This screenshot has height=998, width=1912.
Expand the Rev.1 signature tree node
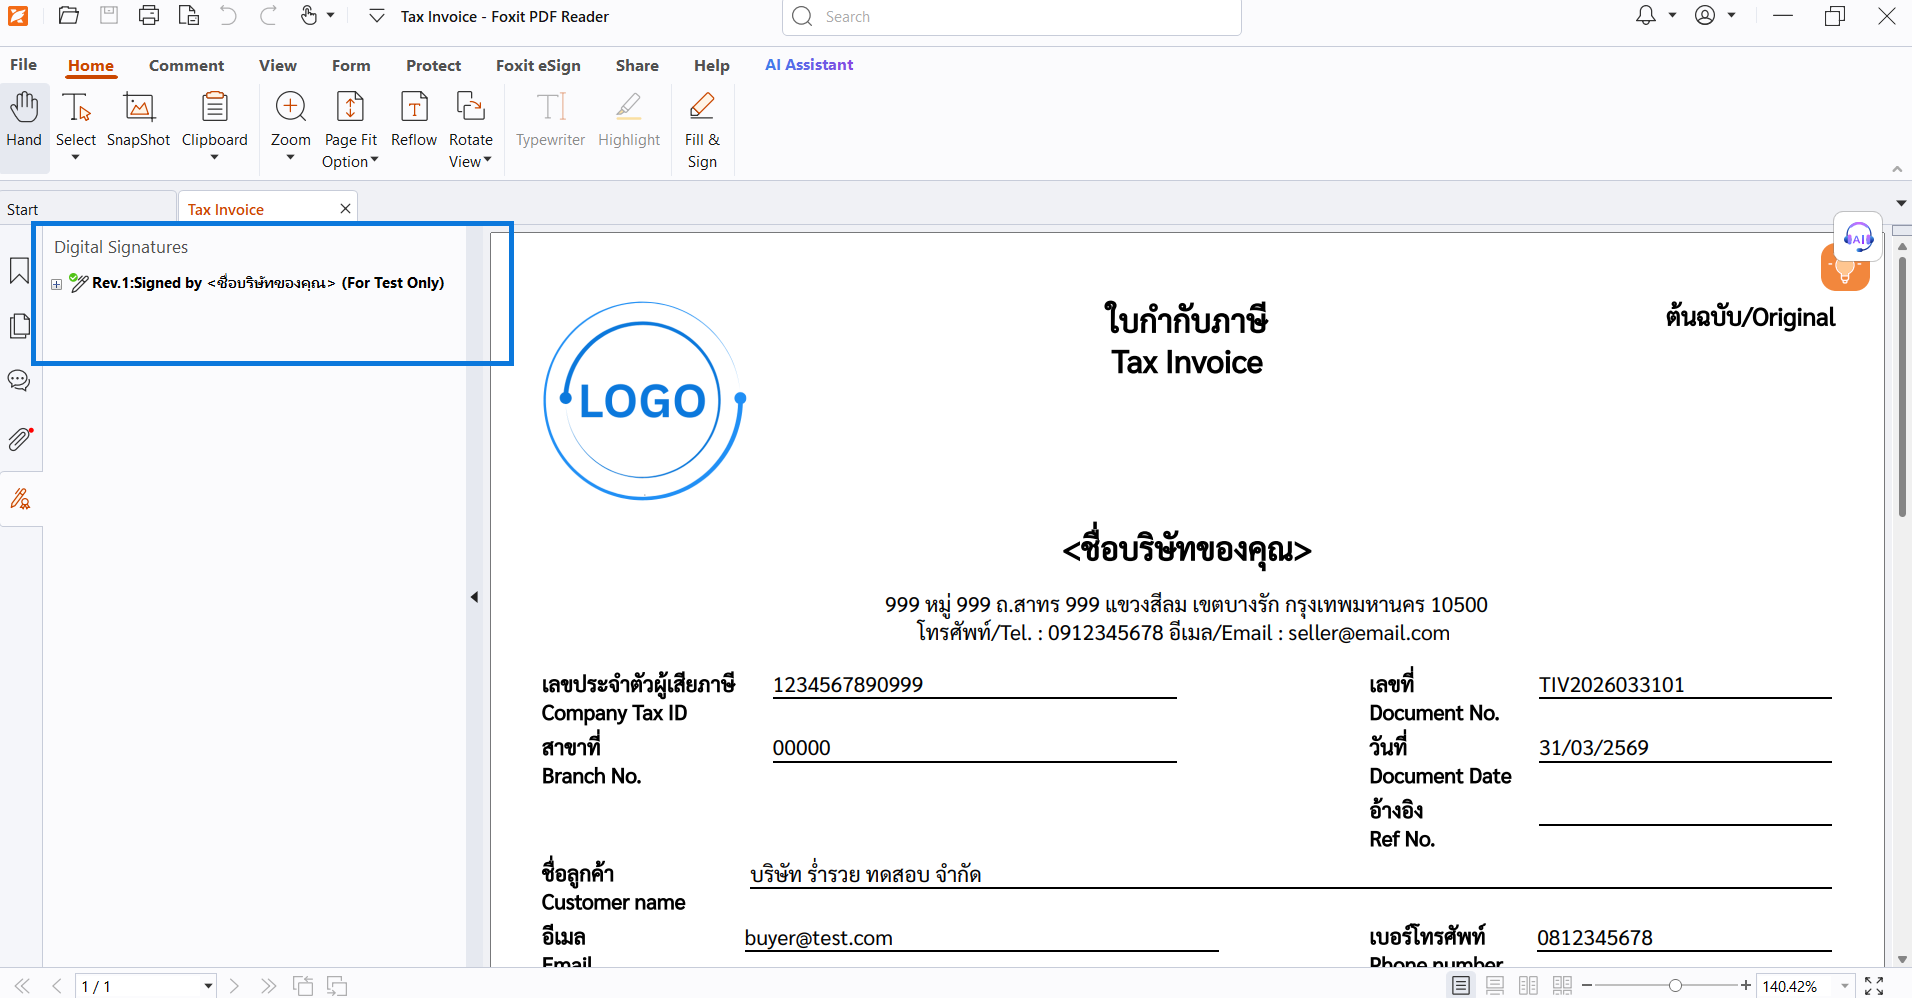(x=57, y=284)
